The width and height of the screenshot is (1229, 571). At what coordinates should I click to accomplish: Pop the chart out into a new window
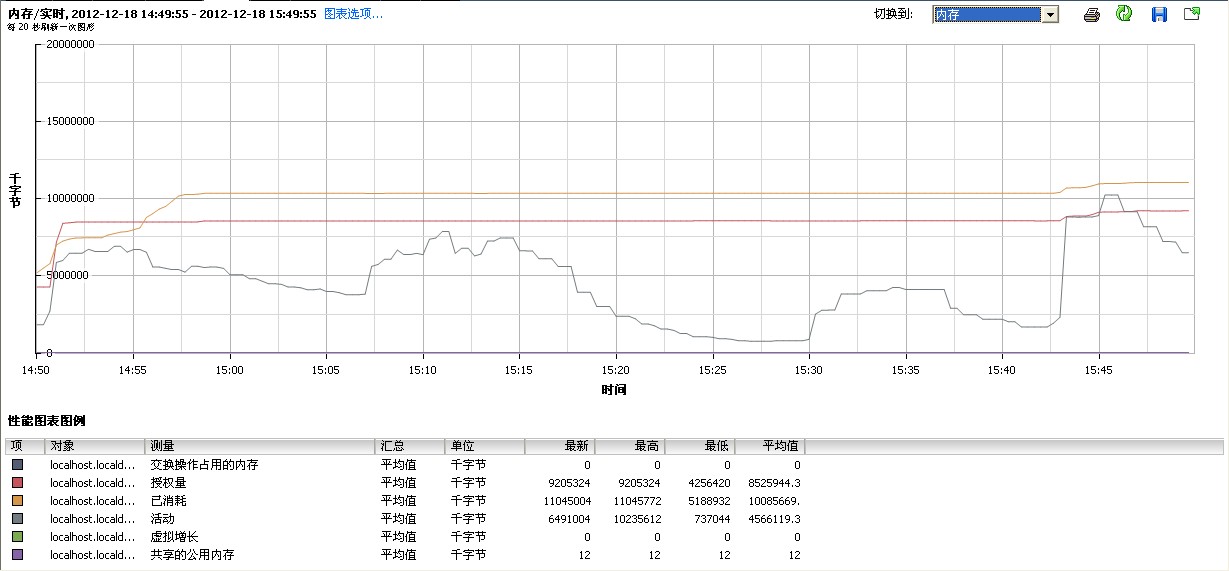point(1192,14)
